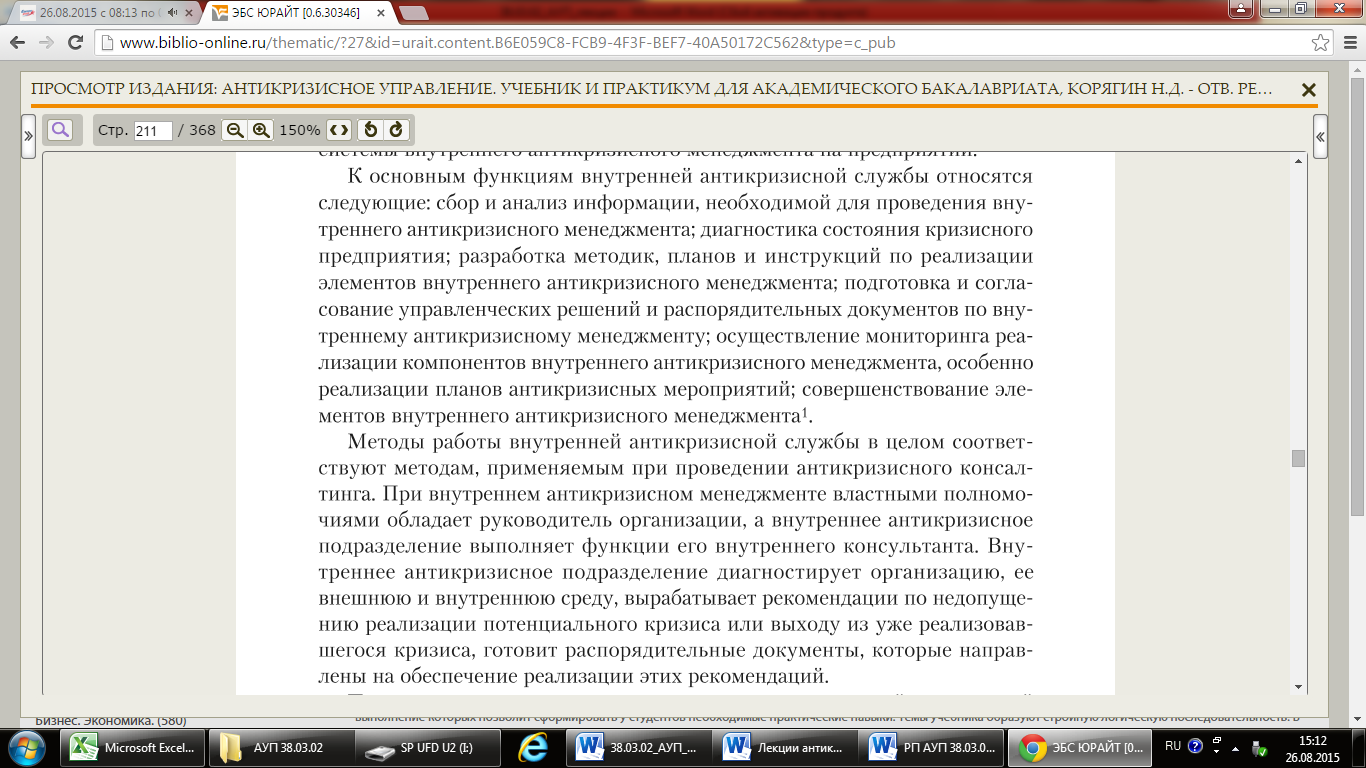The width and height of the screenshot is (1366, 768).
Task: Click the publication title header text
Action: point(652,90)
